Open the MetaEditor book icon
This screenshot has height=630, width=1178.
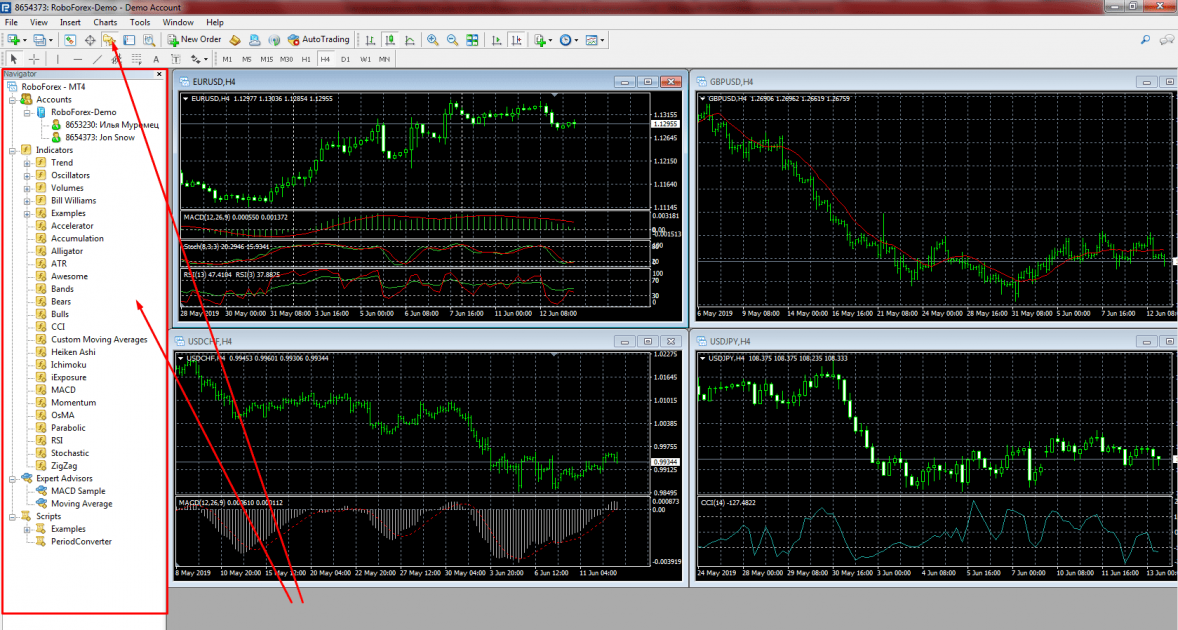[235, 40]
